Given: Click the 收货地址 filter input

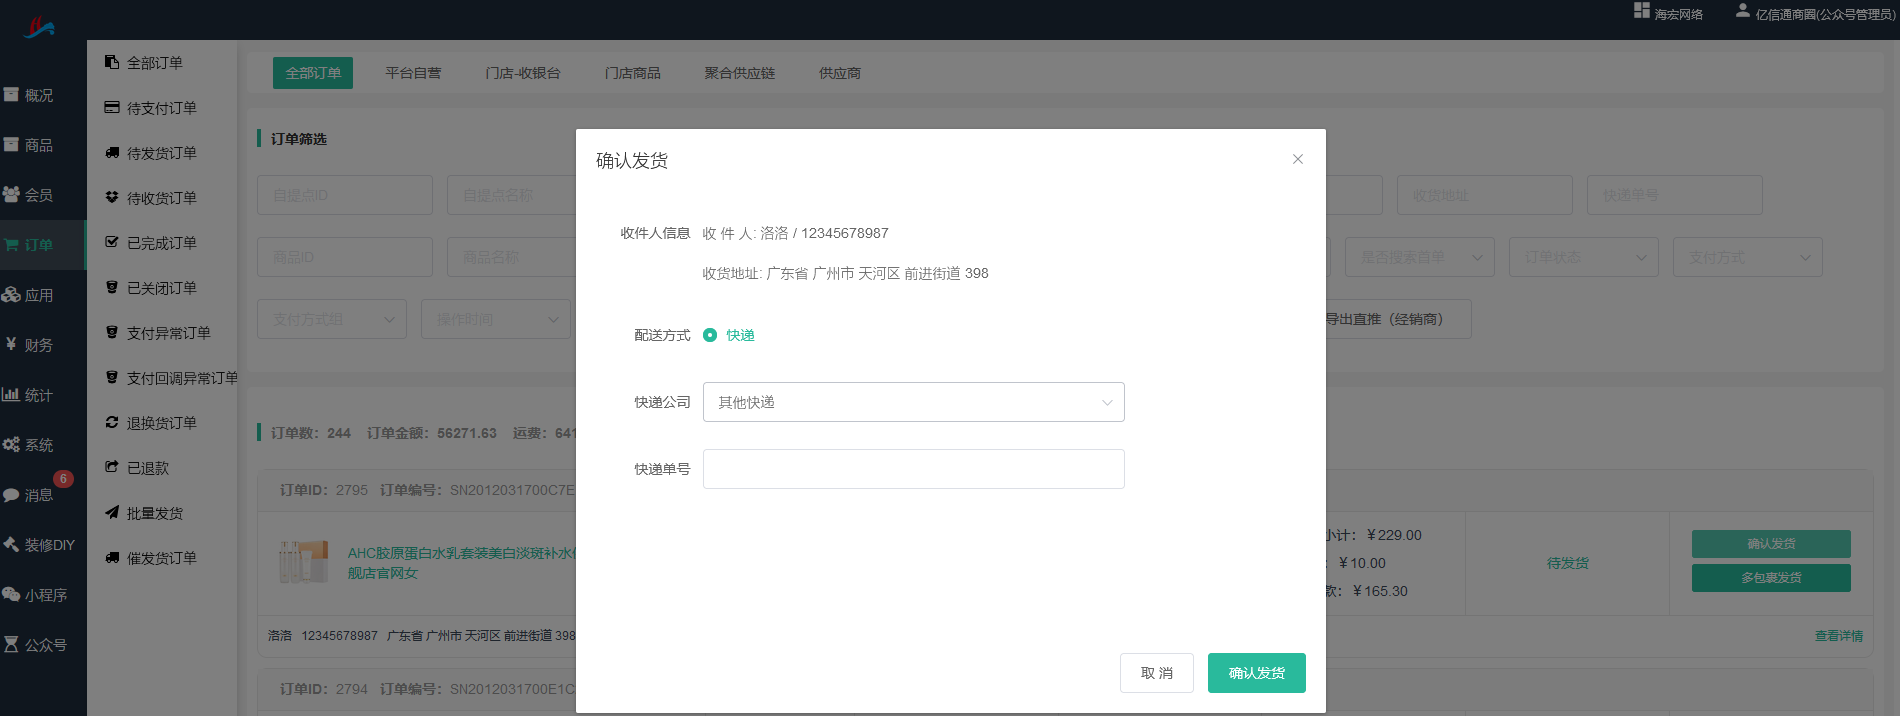Looking at the screenshot, I should (1485, 195).
